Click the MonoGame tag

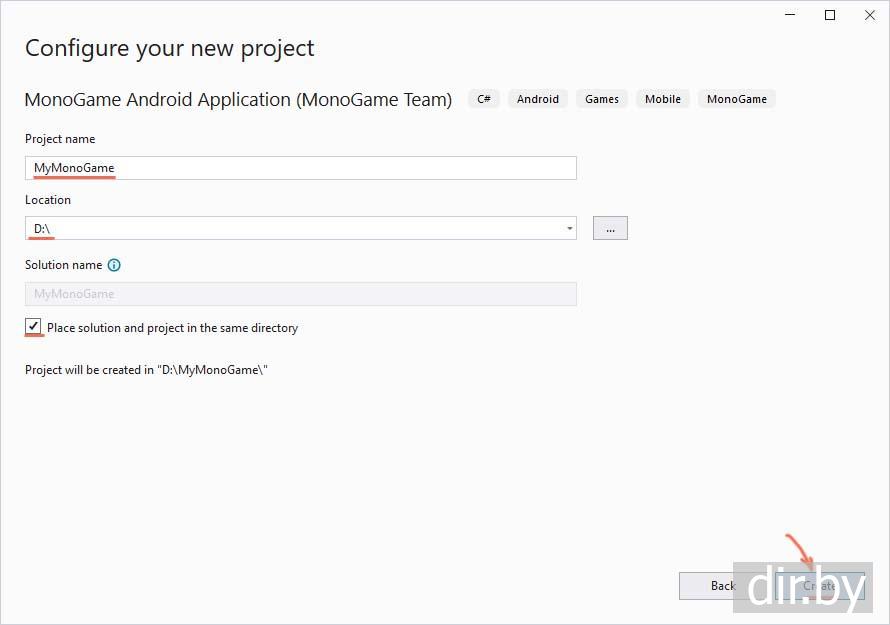pos(737,99)
